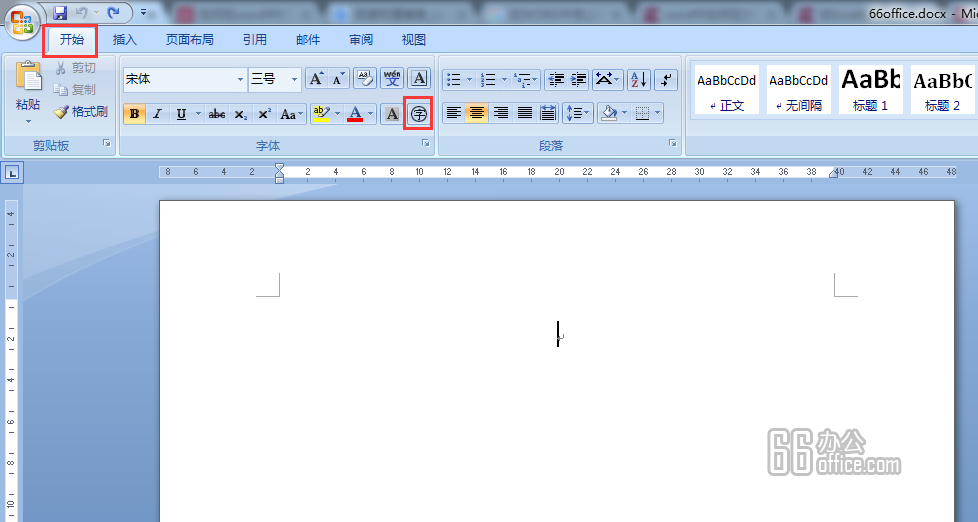Open the customize quick access toolbar arrow
The image size is (978, 522).
pos(143,12)
